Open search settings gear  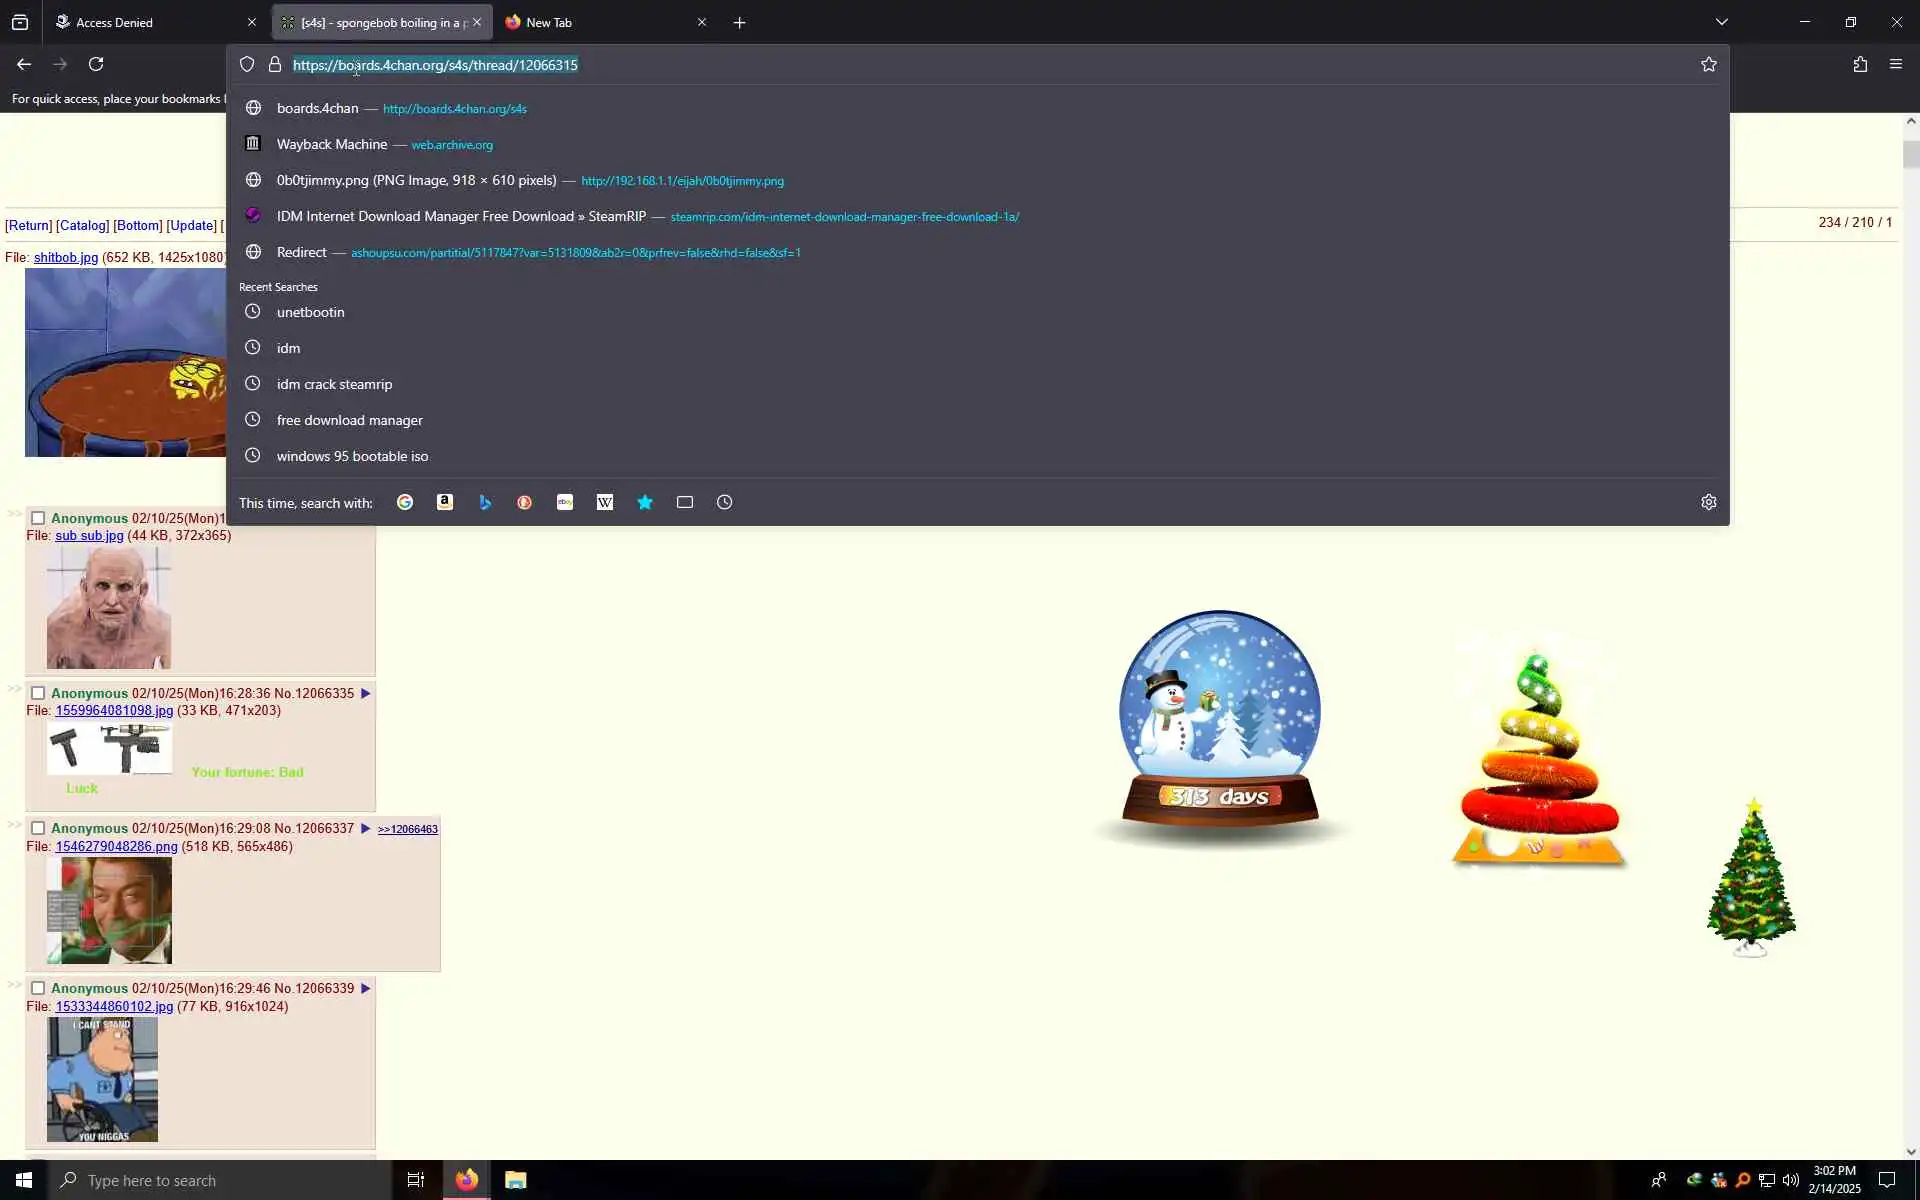pos(1708,502)
